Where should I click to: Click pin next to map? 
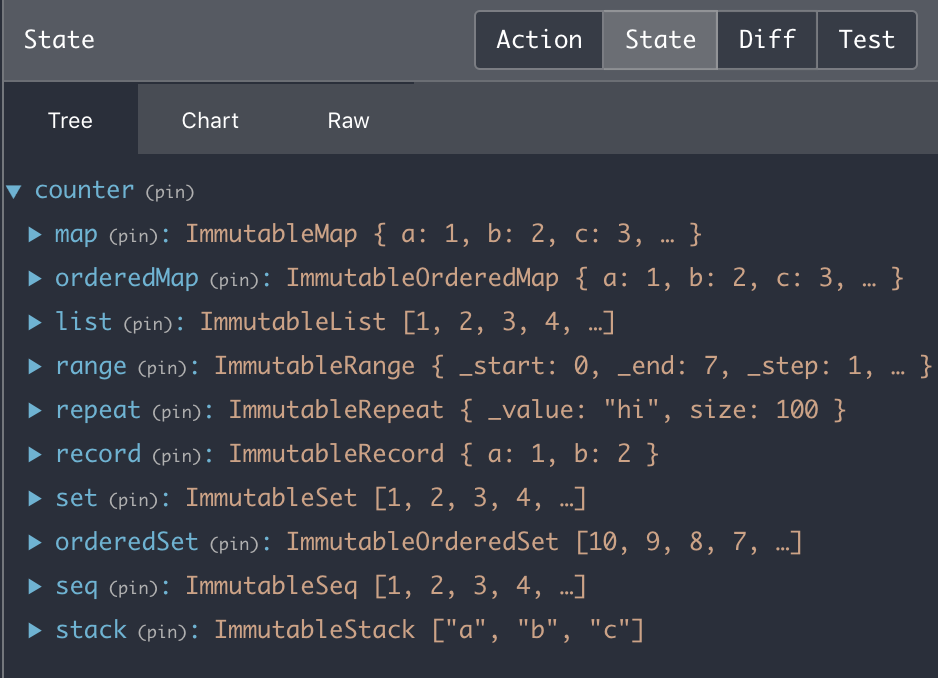[x=134, y=235]
